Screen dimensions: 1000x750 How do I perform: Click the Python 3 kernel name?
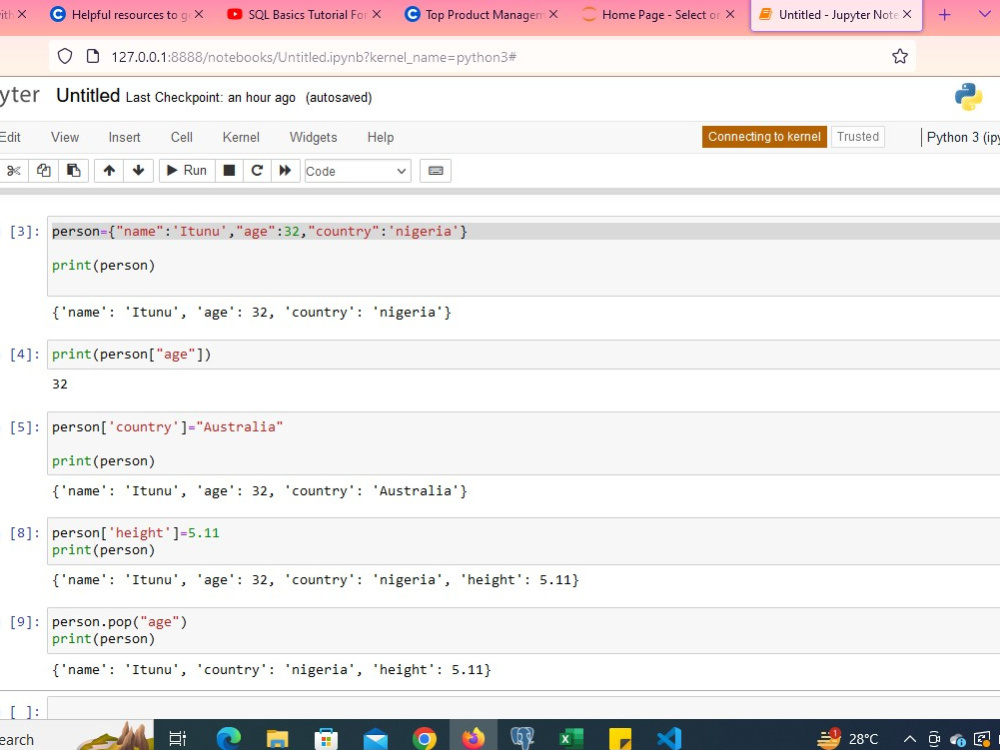pos(962,137)
